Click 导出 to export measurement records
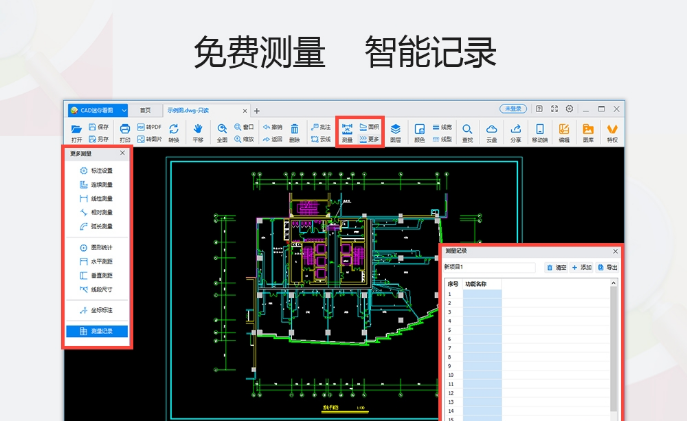 pyautogui.click(x=607, y=267)
